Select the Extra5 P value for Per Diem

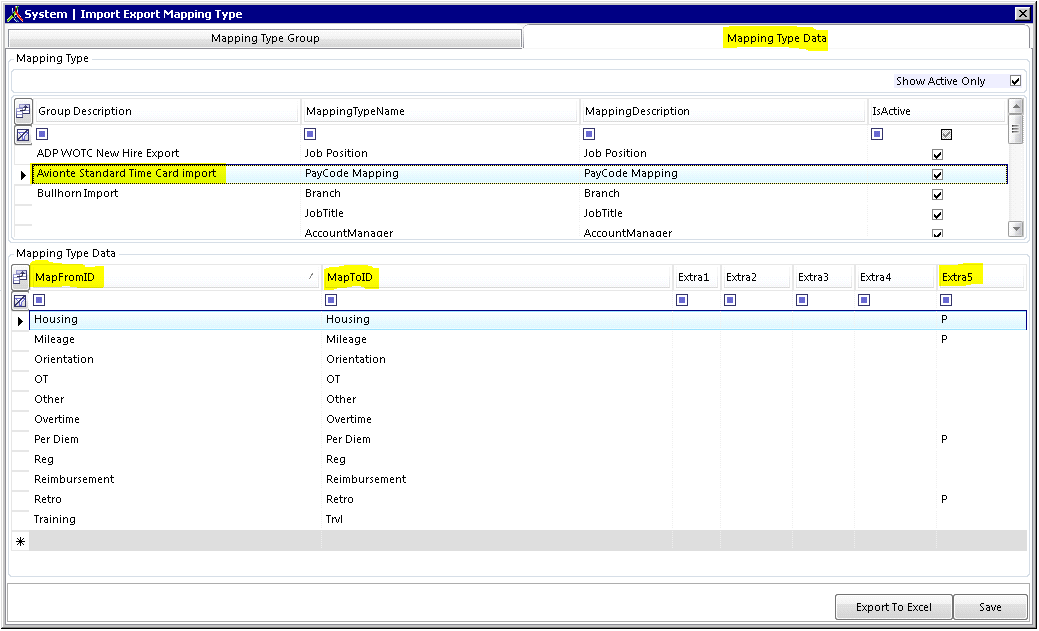coord(944,439)
